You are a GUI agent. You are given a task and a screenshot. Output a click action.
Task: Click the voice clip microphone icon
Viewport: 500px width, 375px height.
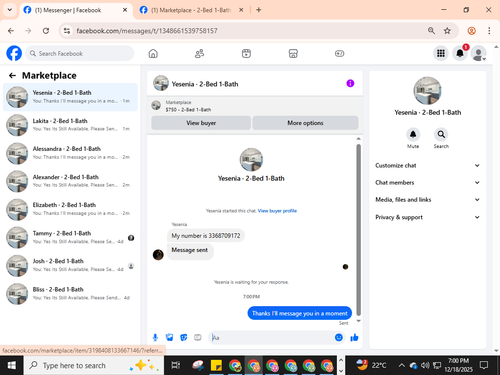pyautogui.click(x=155, y=338)
